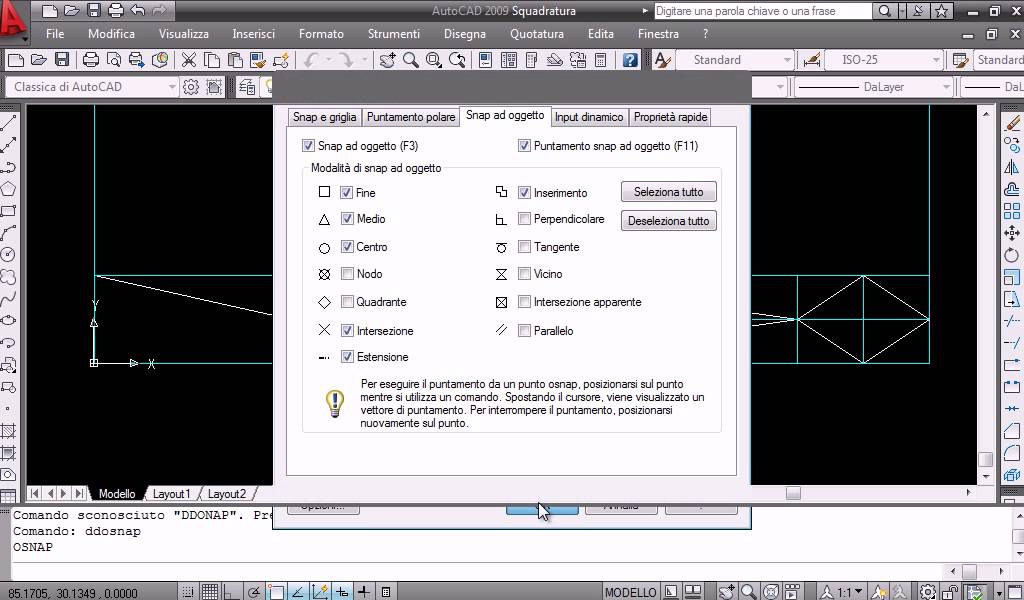
Task: Select the Zoom Window tool
Action: [x=434, y=60]
